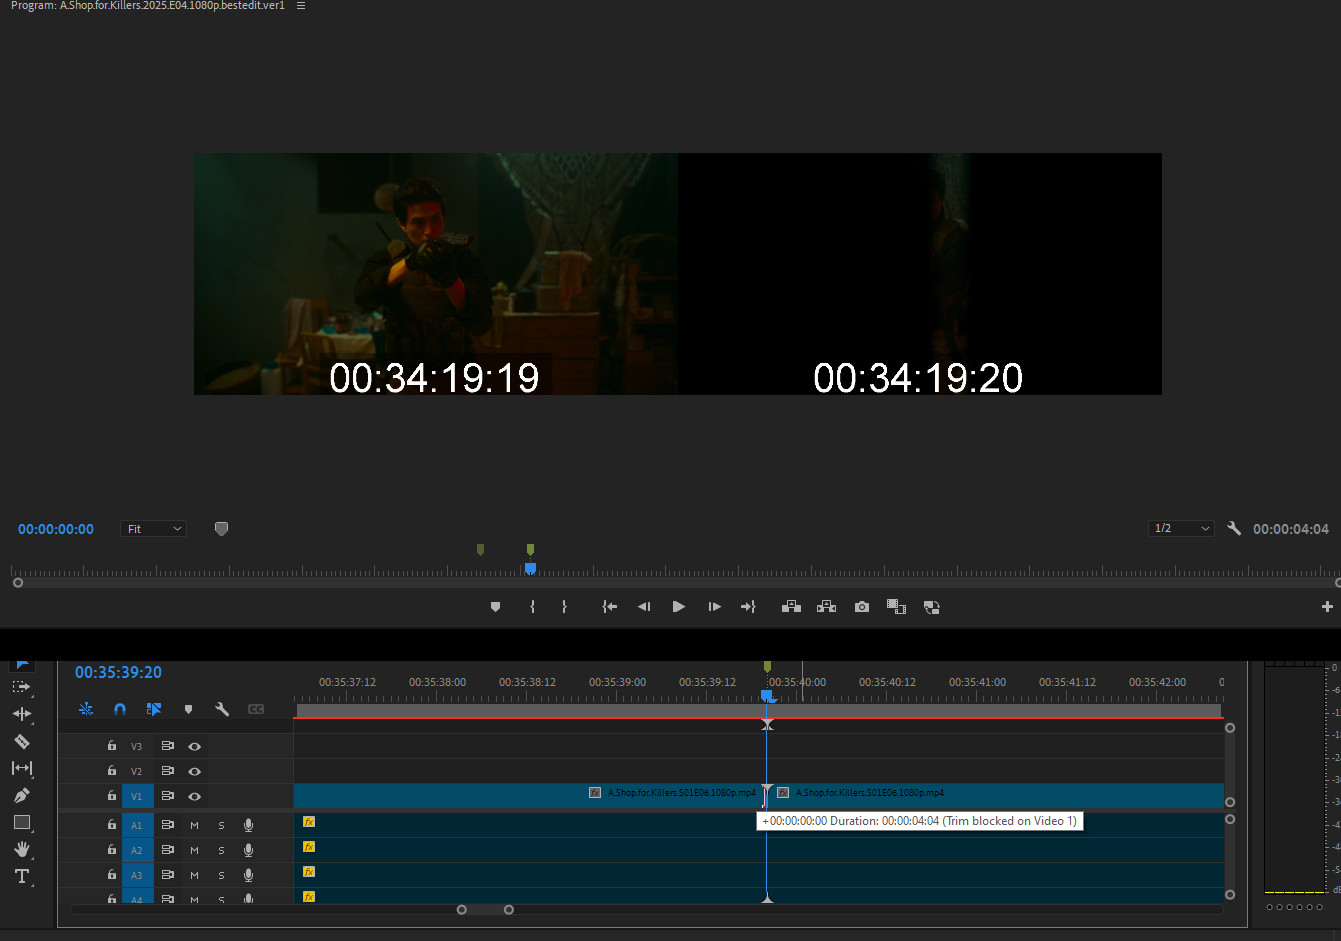Image resolution: width=1341 pixels, height=941 pixels.
Task: Open the 1/2 playback resolution dropdown
Action: click(1181, 529)
